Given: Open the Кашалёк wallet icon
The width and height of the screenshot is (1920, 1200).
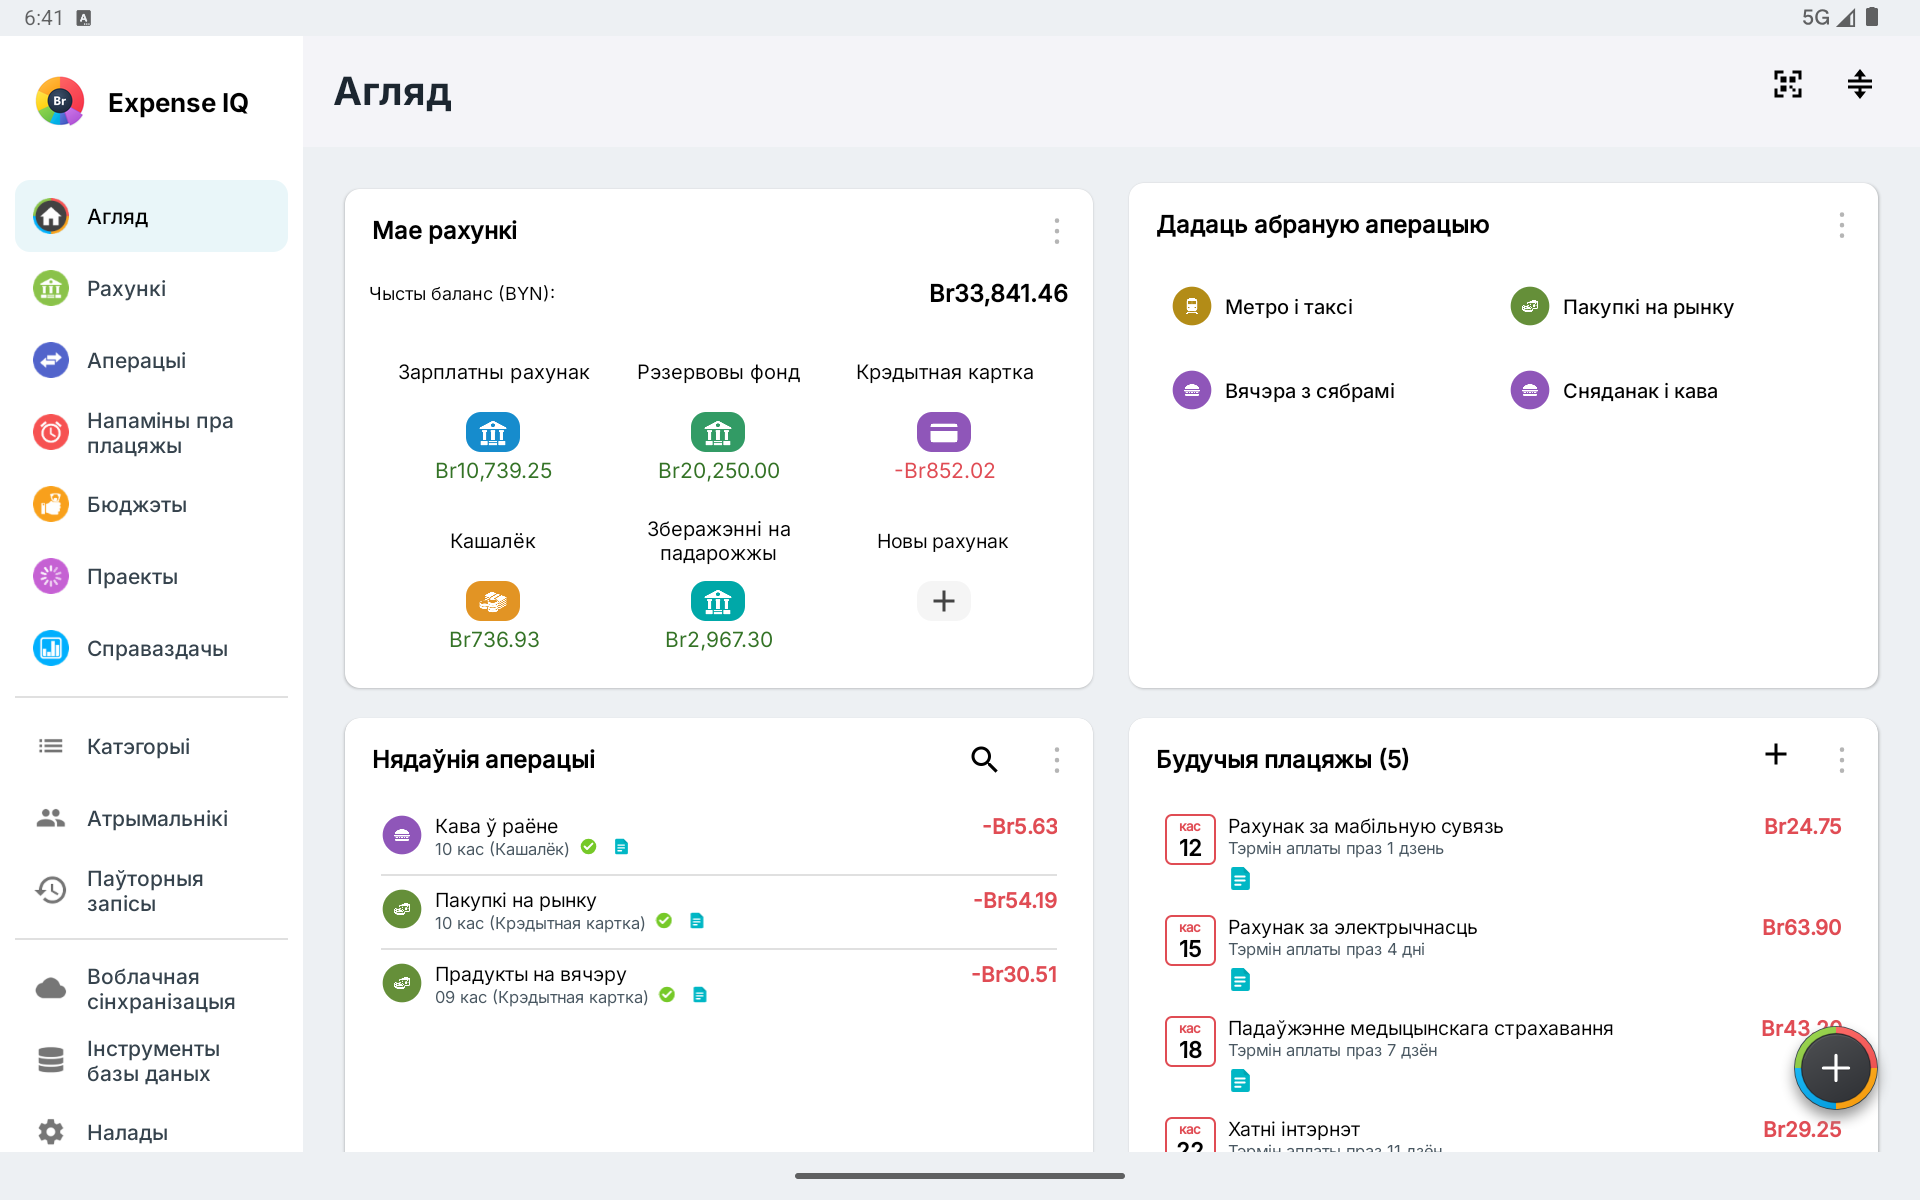Looking at the screenshot, I should click(x=493, y=601).
